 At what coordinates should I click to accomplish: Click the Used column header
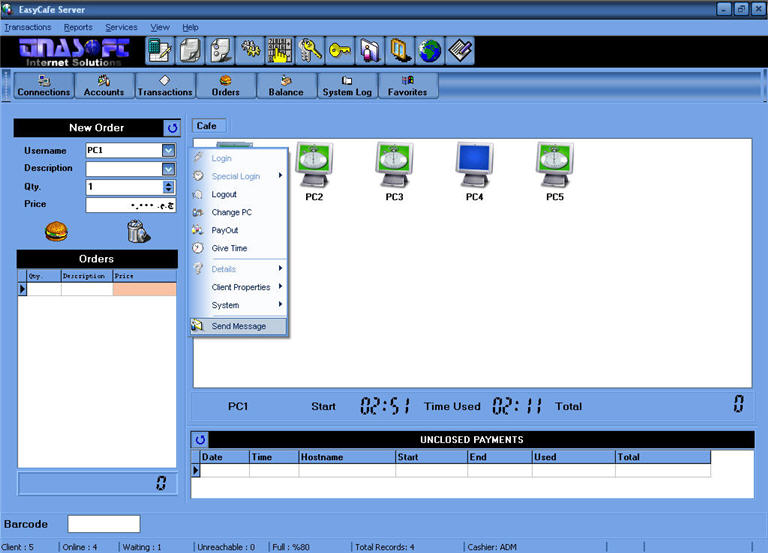click(x=574, y=457)
